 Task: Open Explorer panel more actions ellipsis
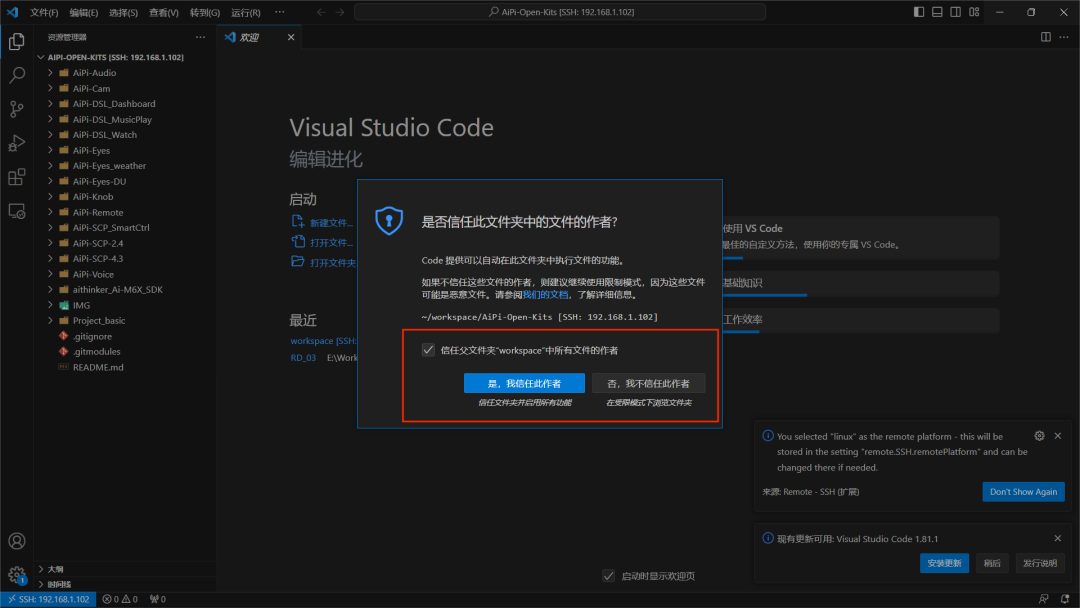(x=200, y=37)
